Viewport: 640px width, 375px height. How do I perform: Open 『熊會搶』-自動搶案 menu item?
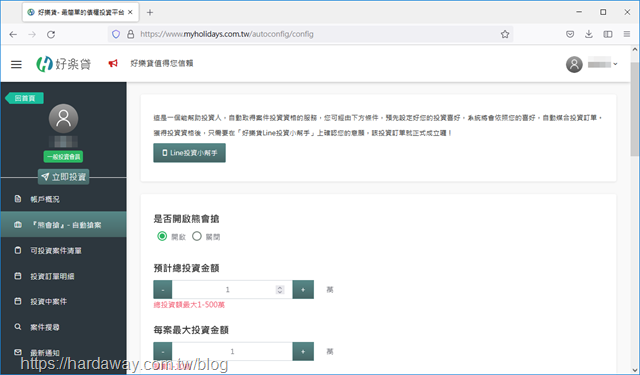(x=63, y=224)
